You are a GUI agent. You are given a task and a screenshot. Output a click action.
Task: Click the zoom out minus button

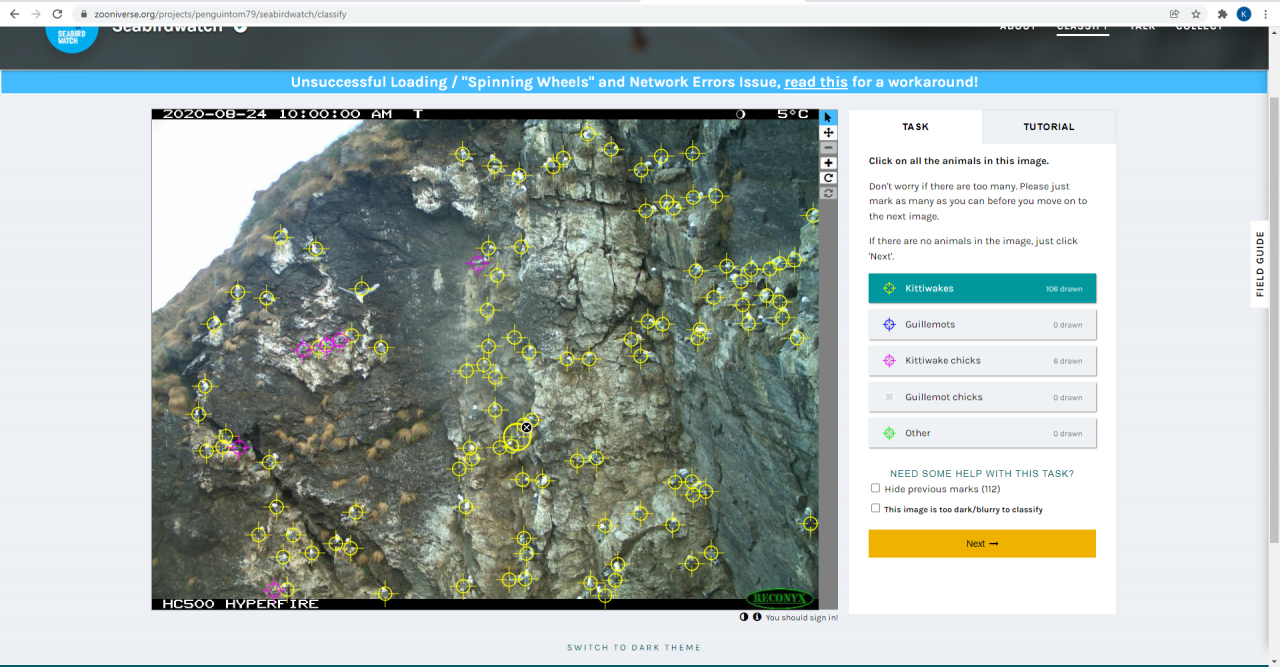pyautogui.click(x=828, y=148)
